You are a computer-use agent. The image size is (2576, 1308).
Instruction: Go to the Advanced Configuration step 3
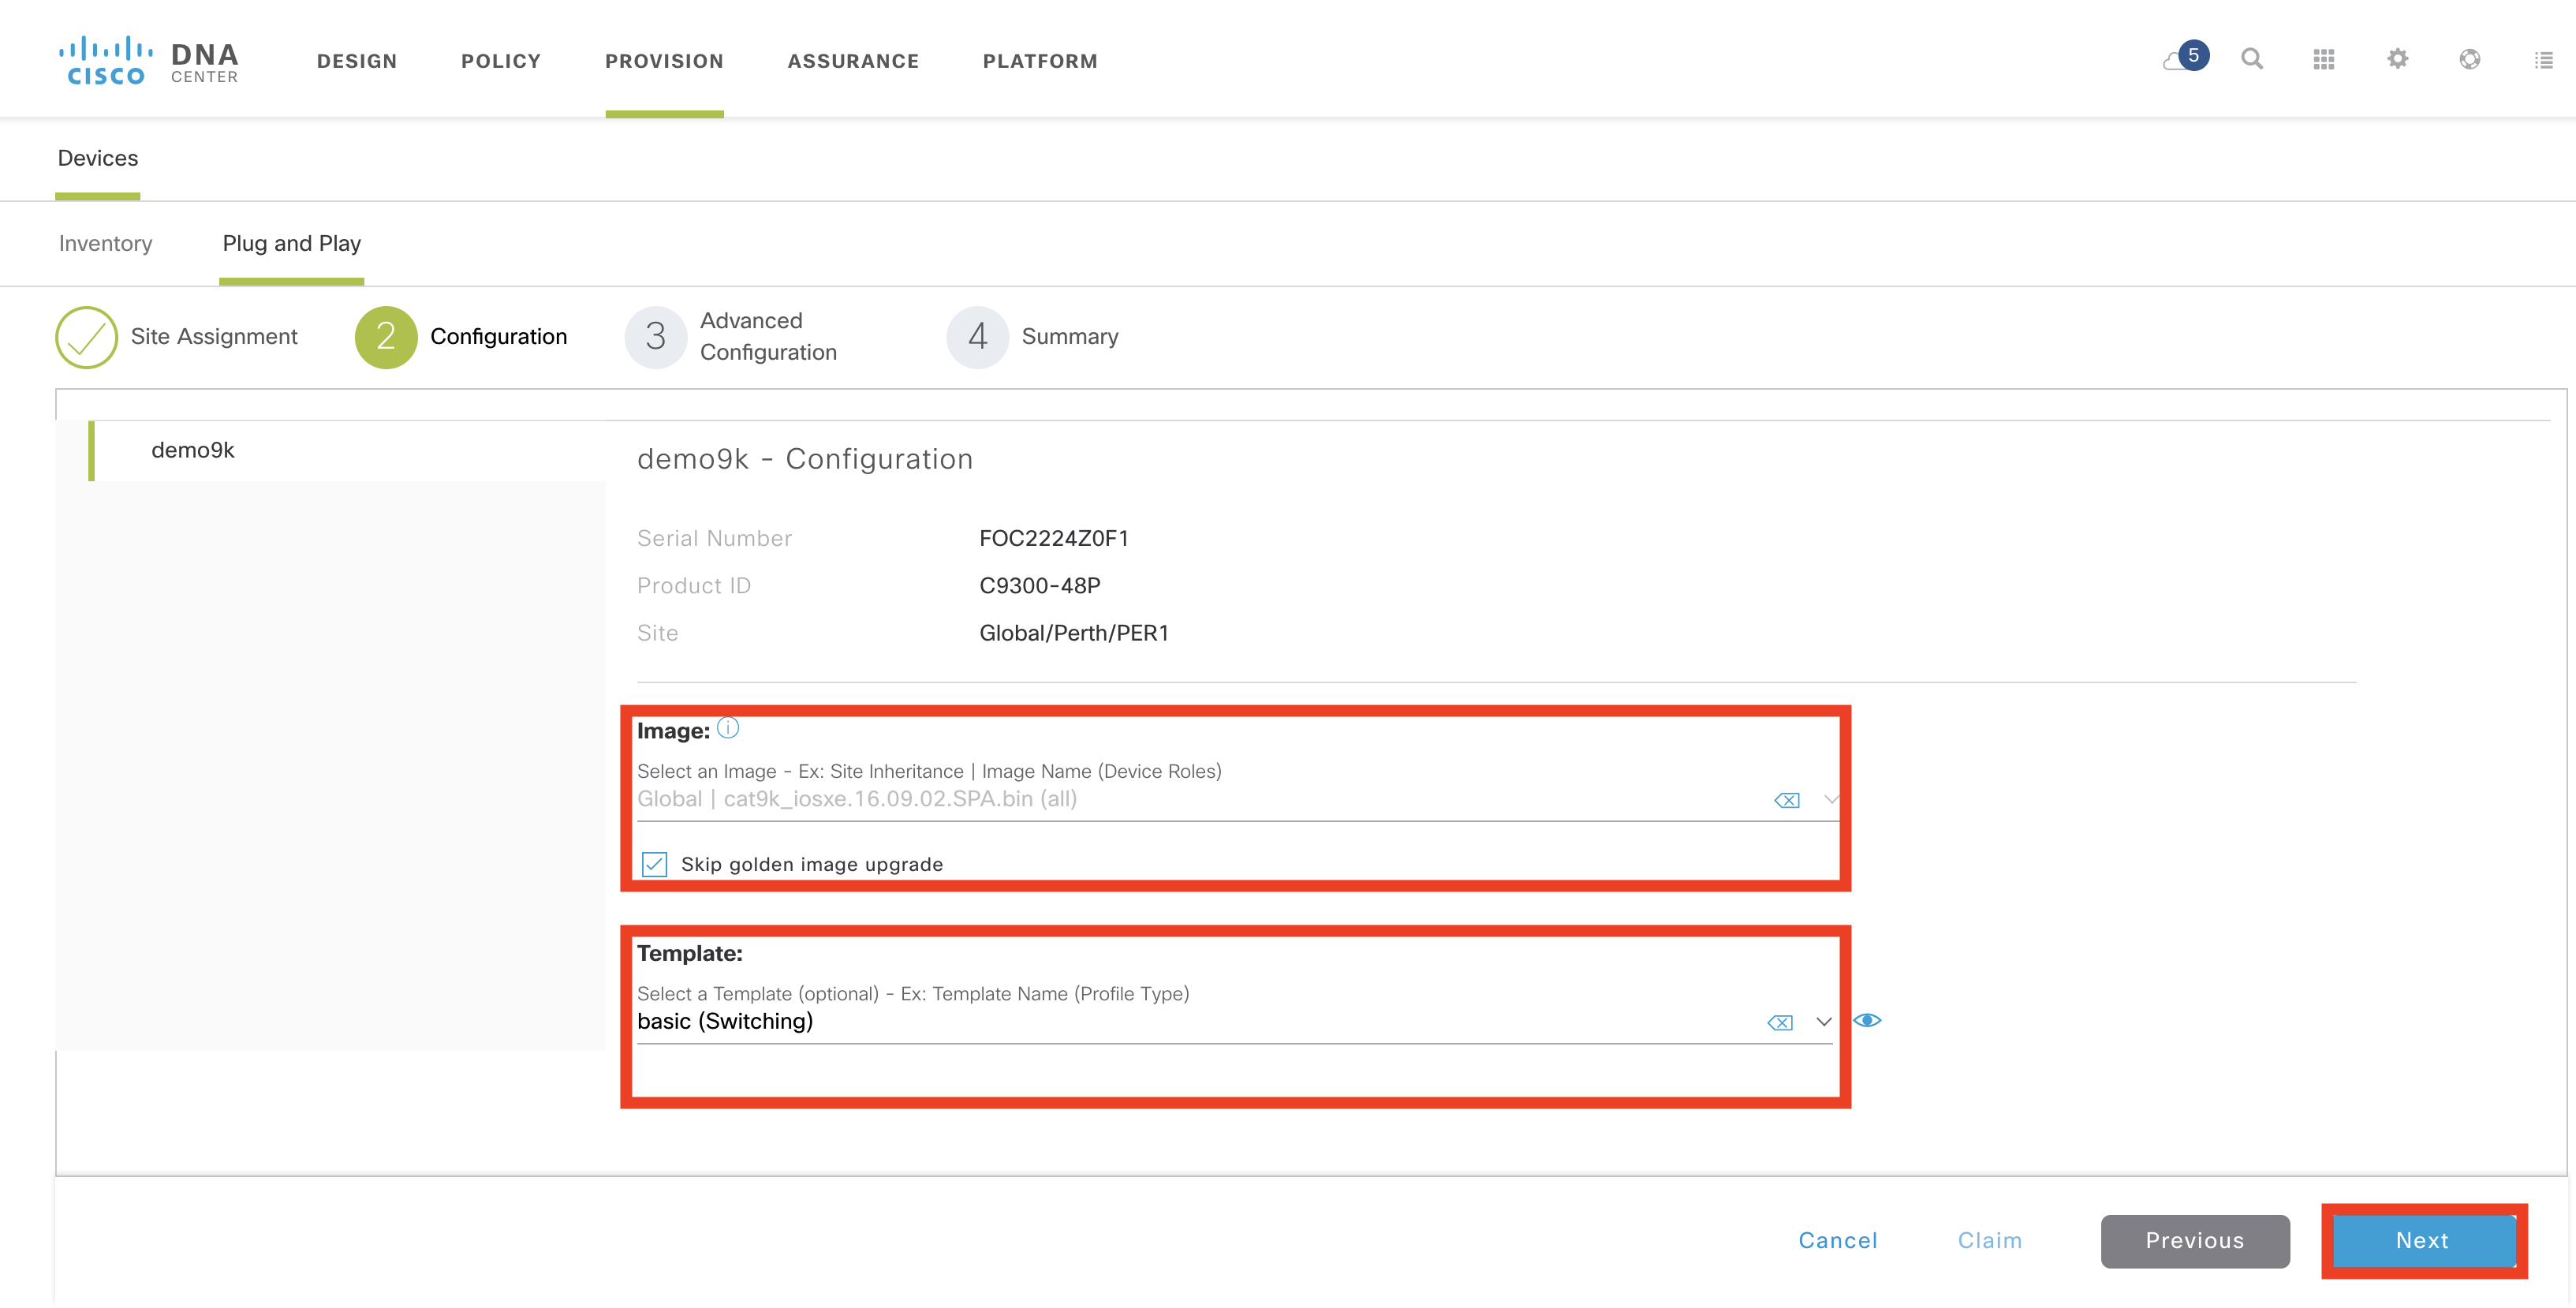(x=655, y=337)
